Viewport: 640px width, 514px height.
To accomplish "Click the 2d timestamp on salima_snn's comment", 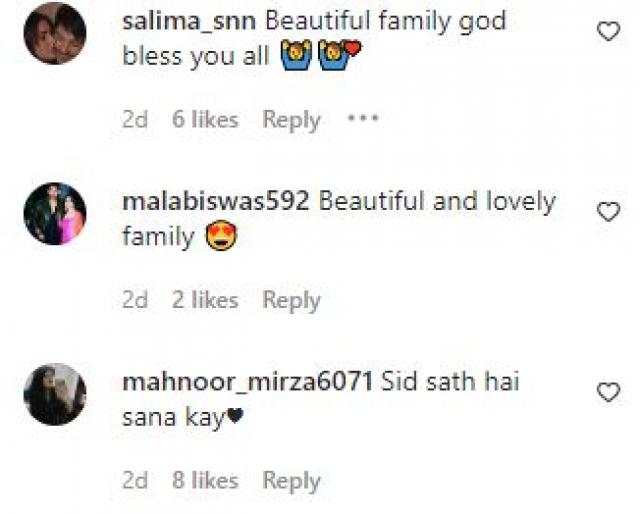I will pyautogui.click(x=135, y=120).
